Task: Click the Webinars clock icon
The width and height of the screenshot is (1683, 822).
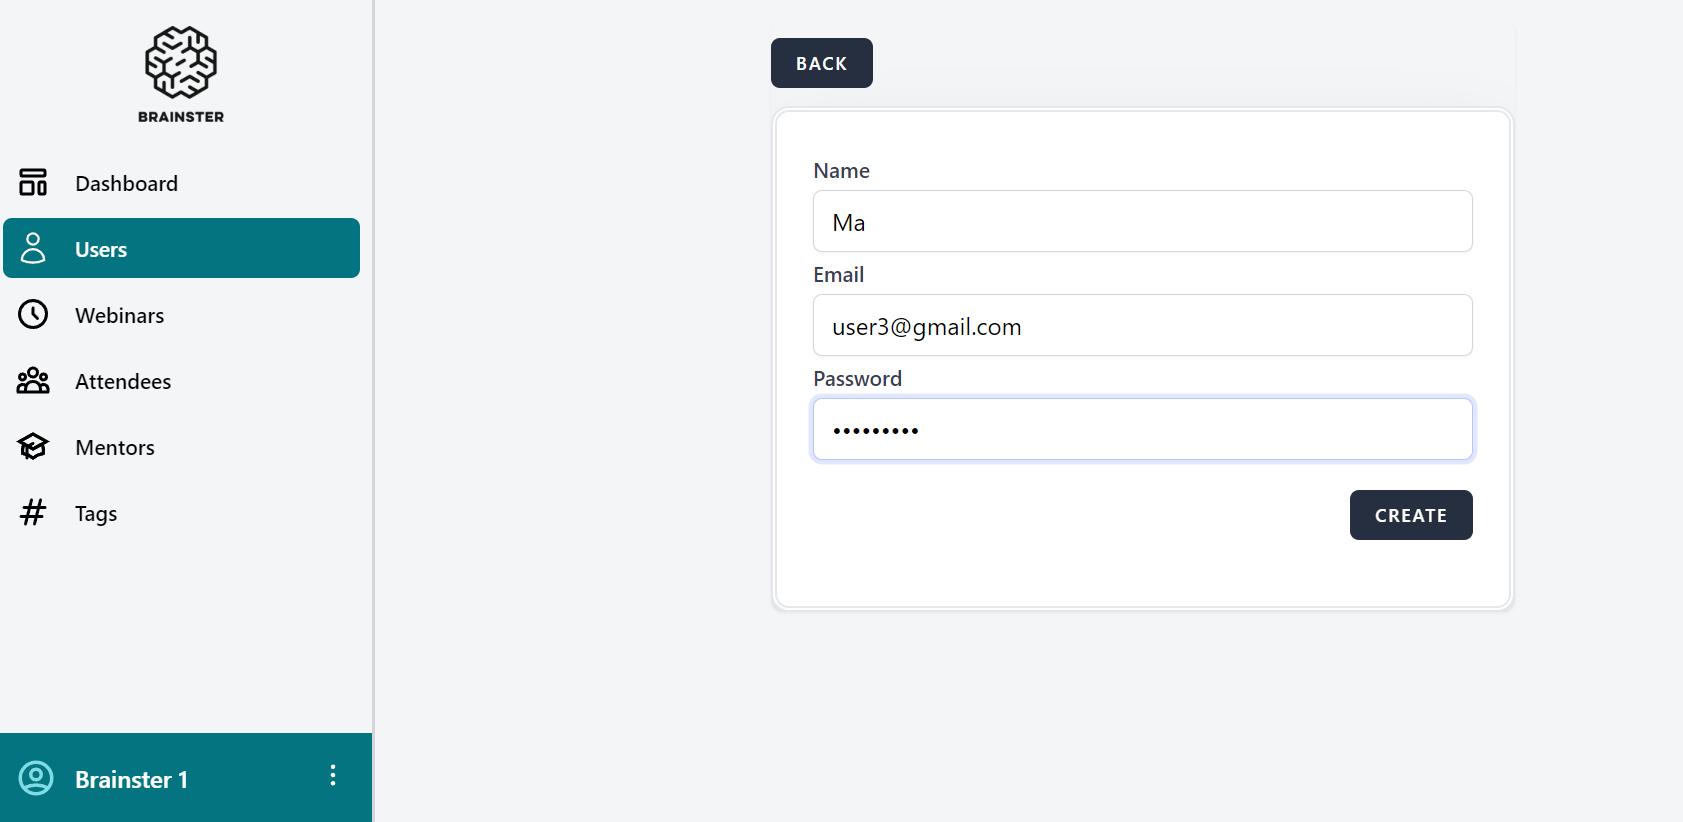Action: (x=33, y=314)
